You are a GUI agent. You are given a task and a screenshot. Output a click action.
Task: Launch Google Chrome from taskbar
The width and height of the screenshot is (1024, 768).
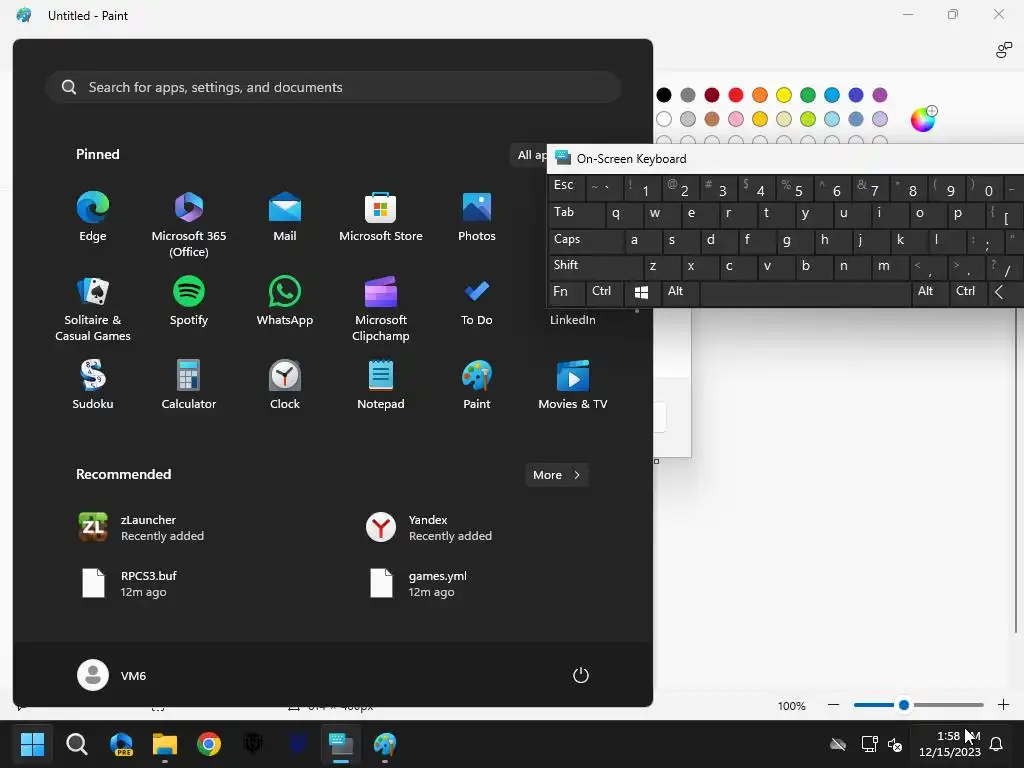click(209, 744)
